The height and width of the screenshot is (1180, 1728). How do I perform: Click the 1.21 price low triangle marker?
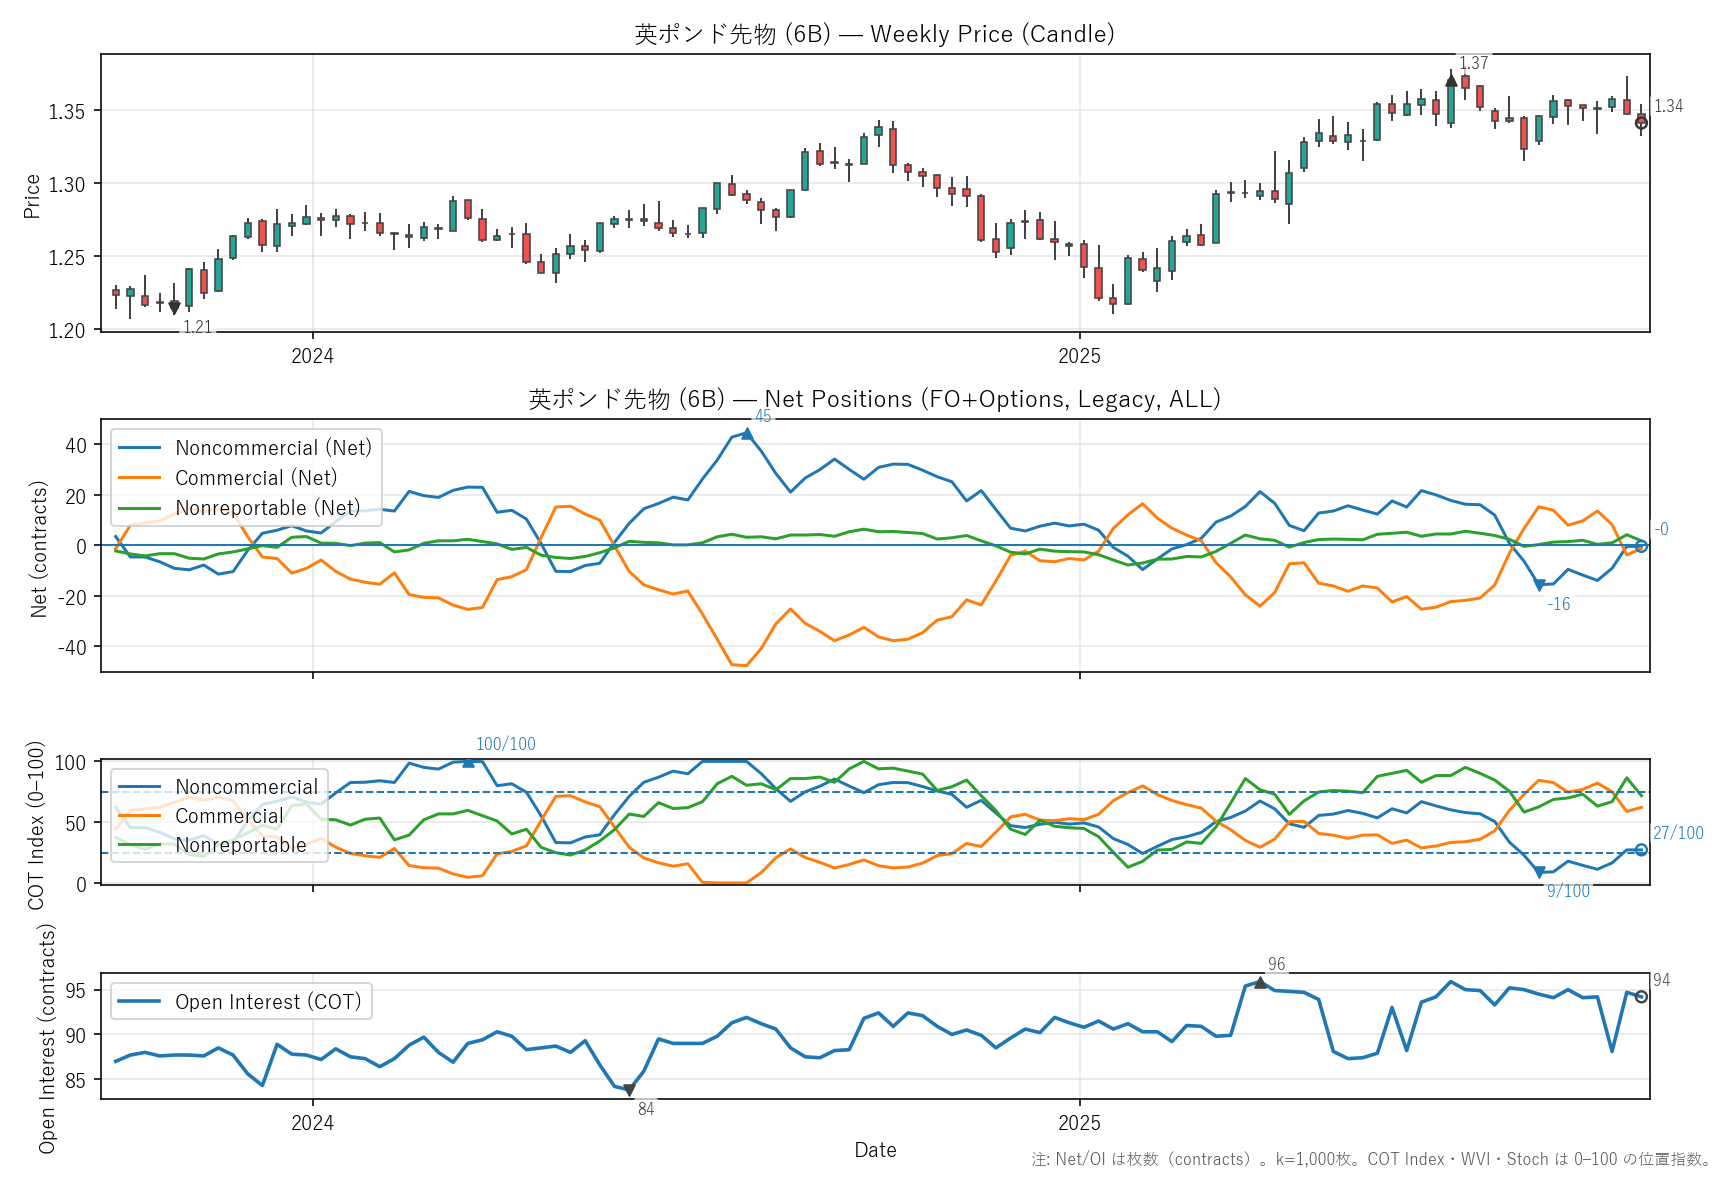tap(174, 308)
